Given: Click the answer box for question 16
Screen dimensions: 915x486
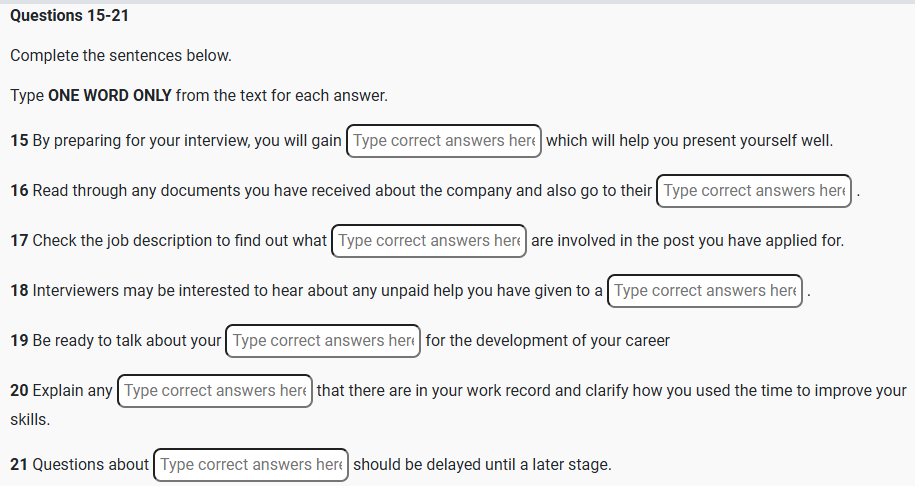Looking at the screenshot, I should [754, 191].
